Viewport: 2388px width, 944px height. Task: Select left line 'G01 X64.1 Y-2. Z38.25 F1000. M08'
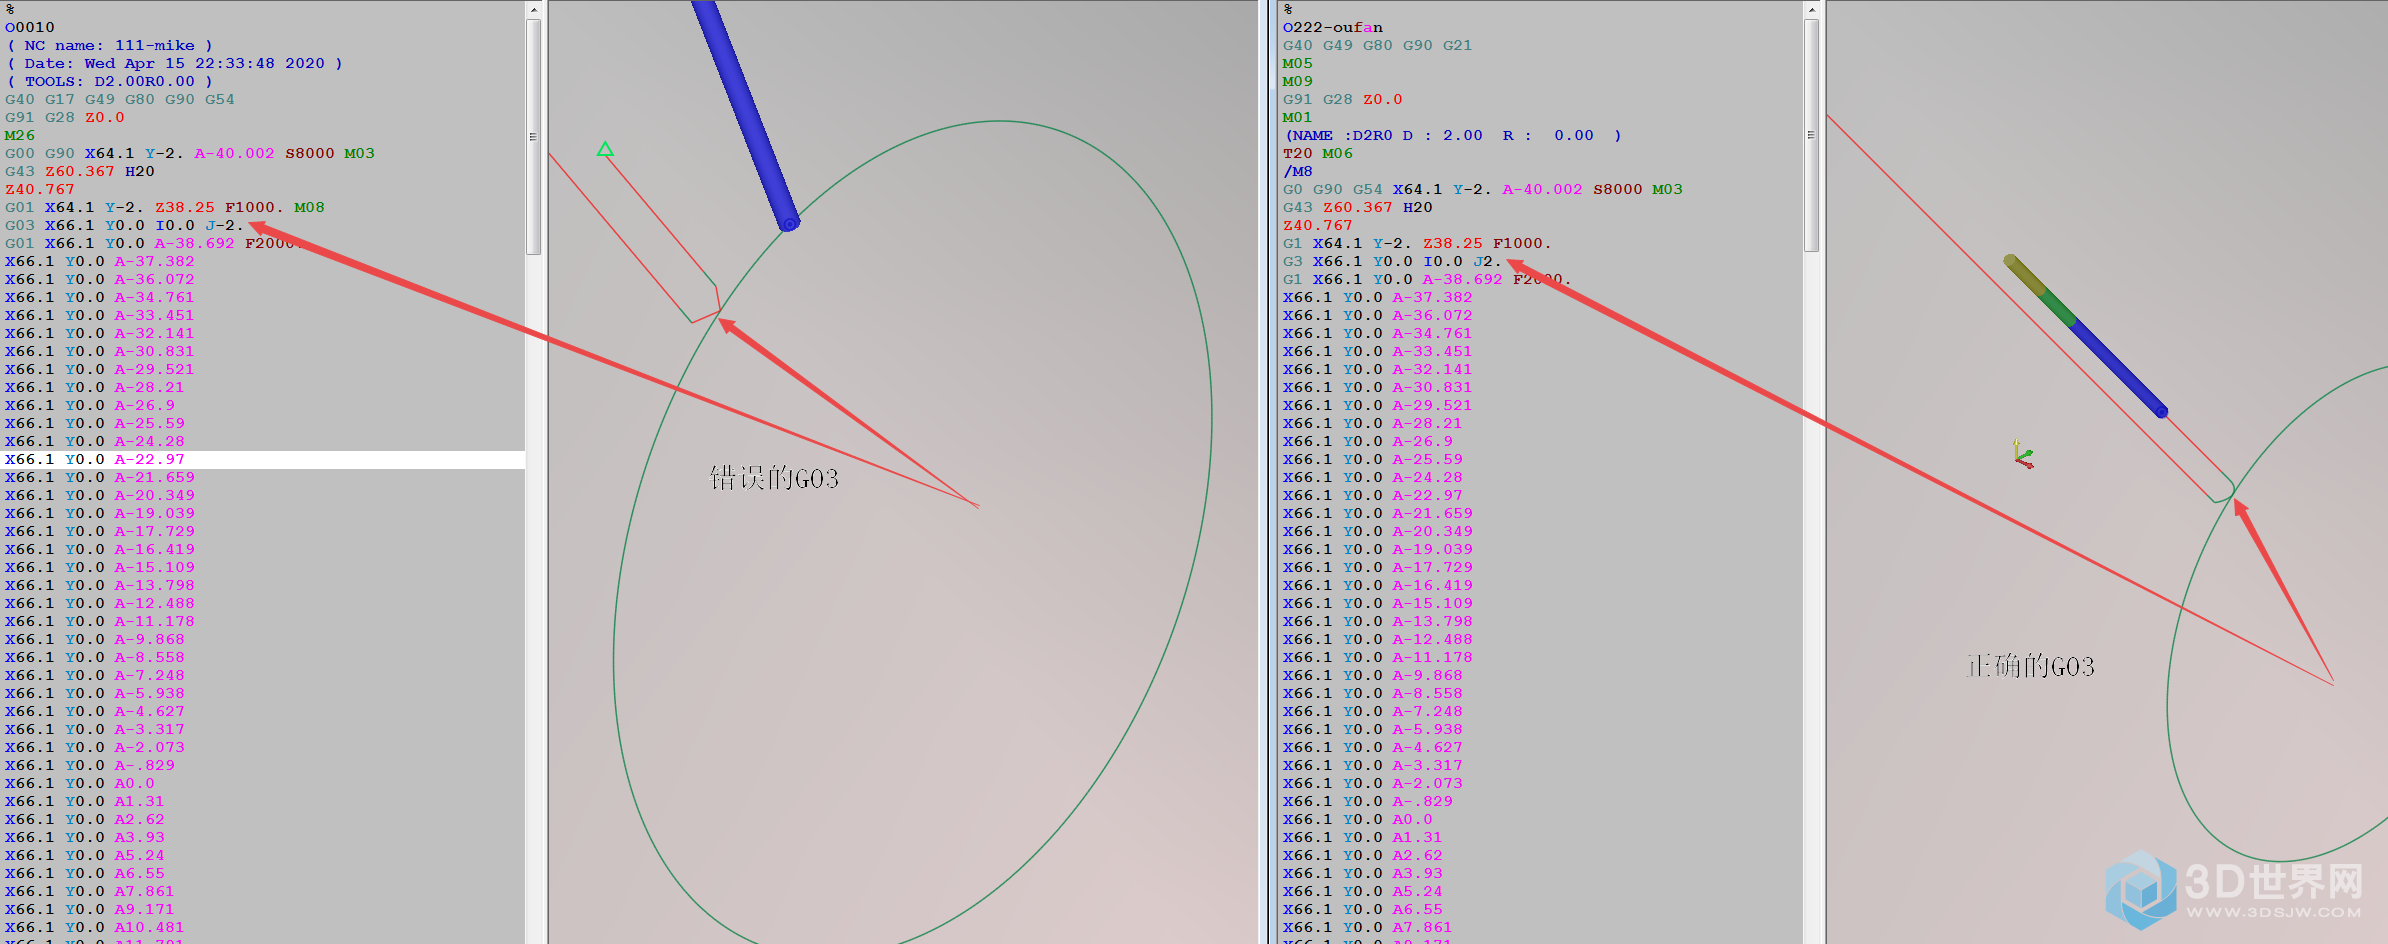[x=165, y=207]
